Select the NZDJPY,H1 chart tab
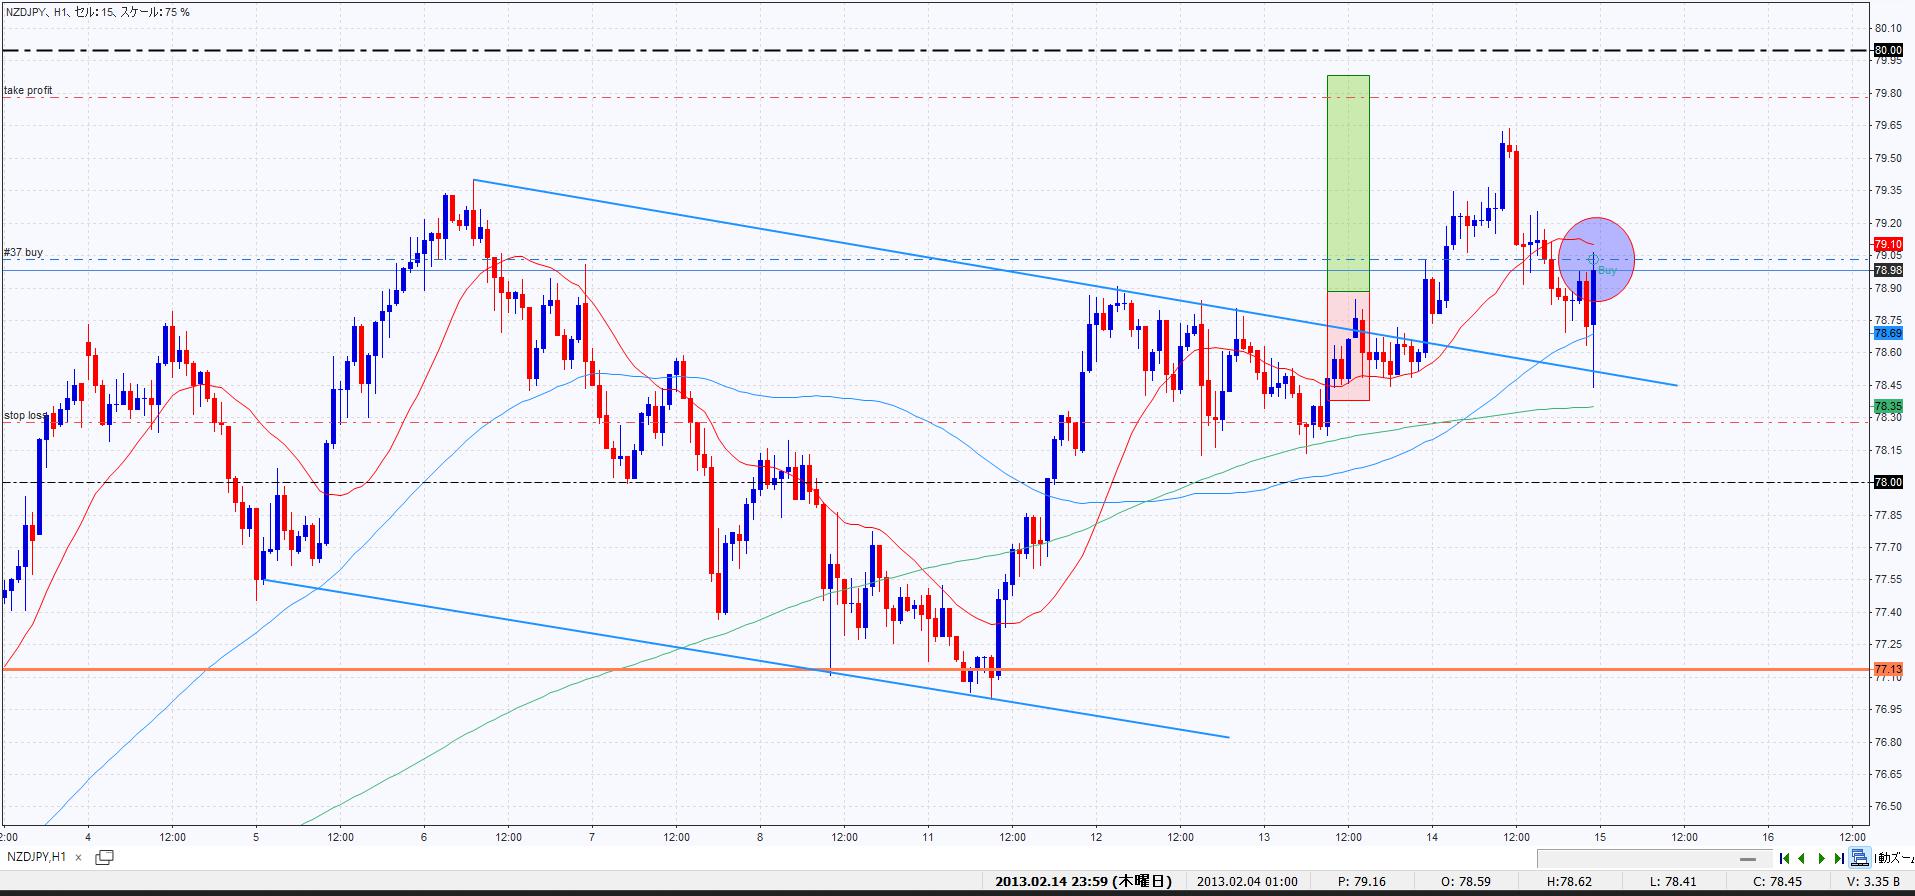The image size is (1915, 896). (37, 857)
